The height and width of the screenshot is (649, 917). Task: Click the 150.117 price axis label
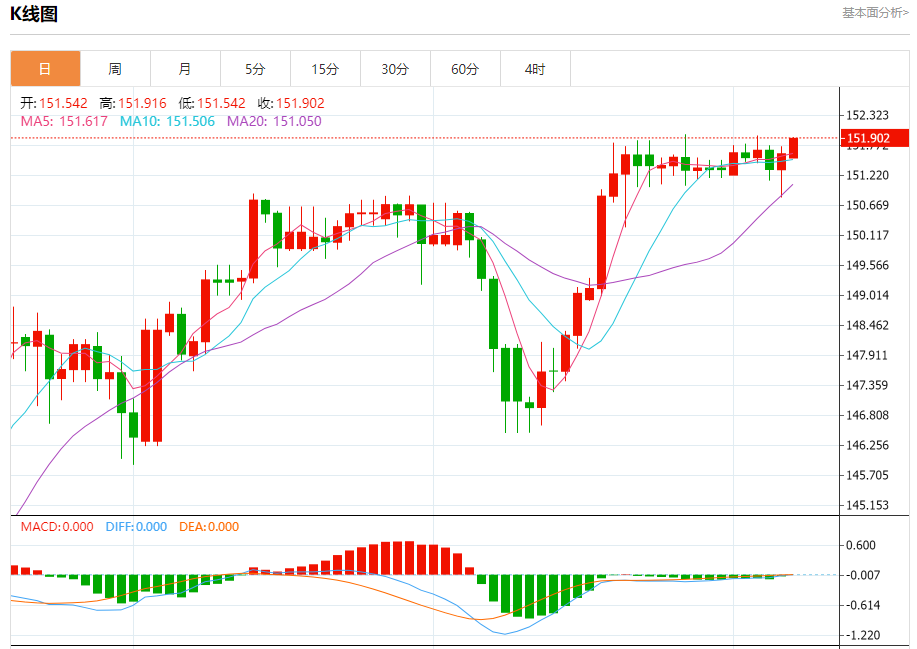point(867,235)
